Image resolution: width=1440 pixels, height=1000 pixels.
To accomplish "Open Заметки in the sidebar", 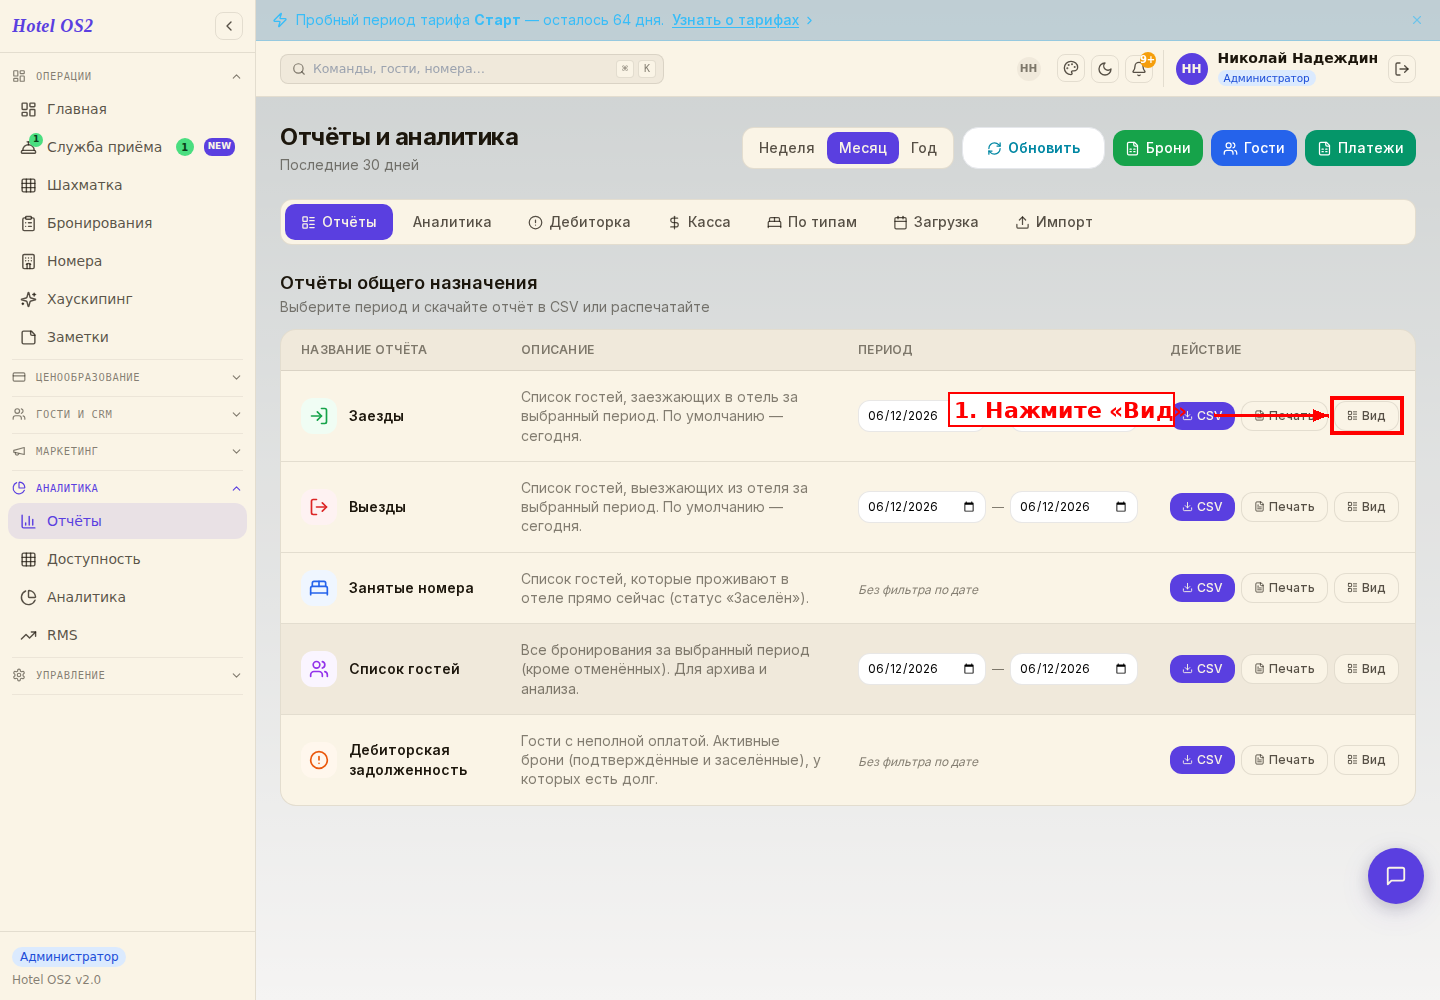I will click(x=127, y=337).
